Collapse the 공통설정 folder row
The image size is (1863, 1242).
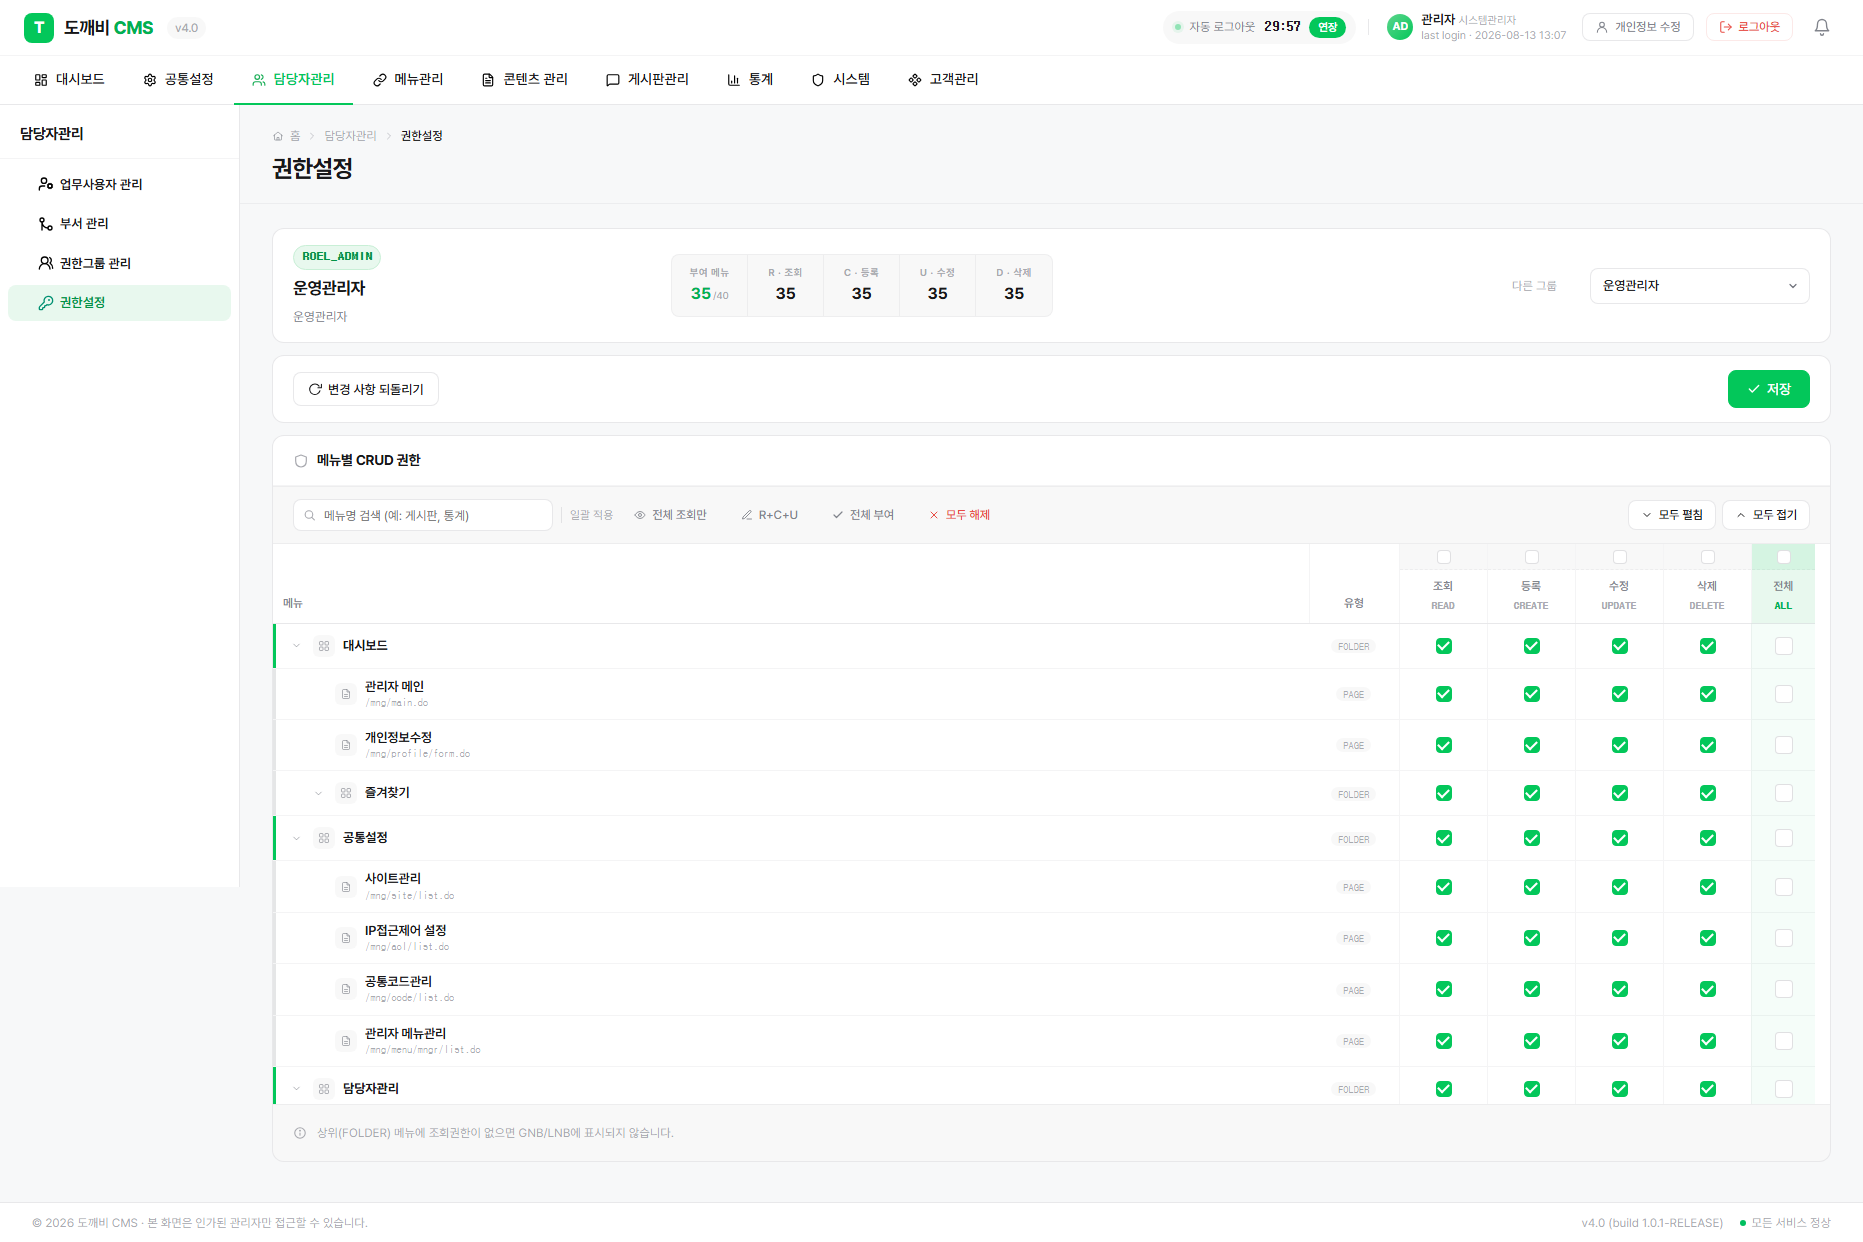[297, 838]
